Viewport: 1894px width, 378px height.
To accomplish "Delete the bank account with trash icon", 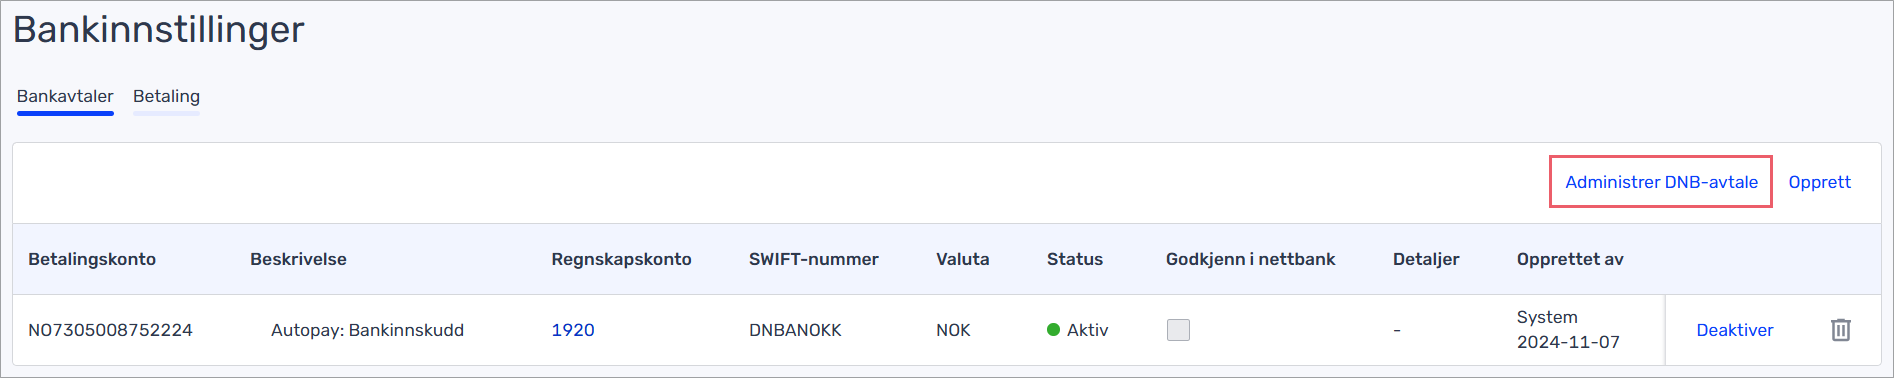I will click(x=1840, y=330).
